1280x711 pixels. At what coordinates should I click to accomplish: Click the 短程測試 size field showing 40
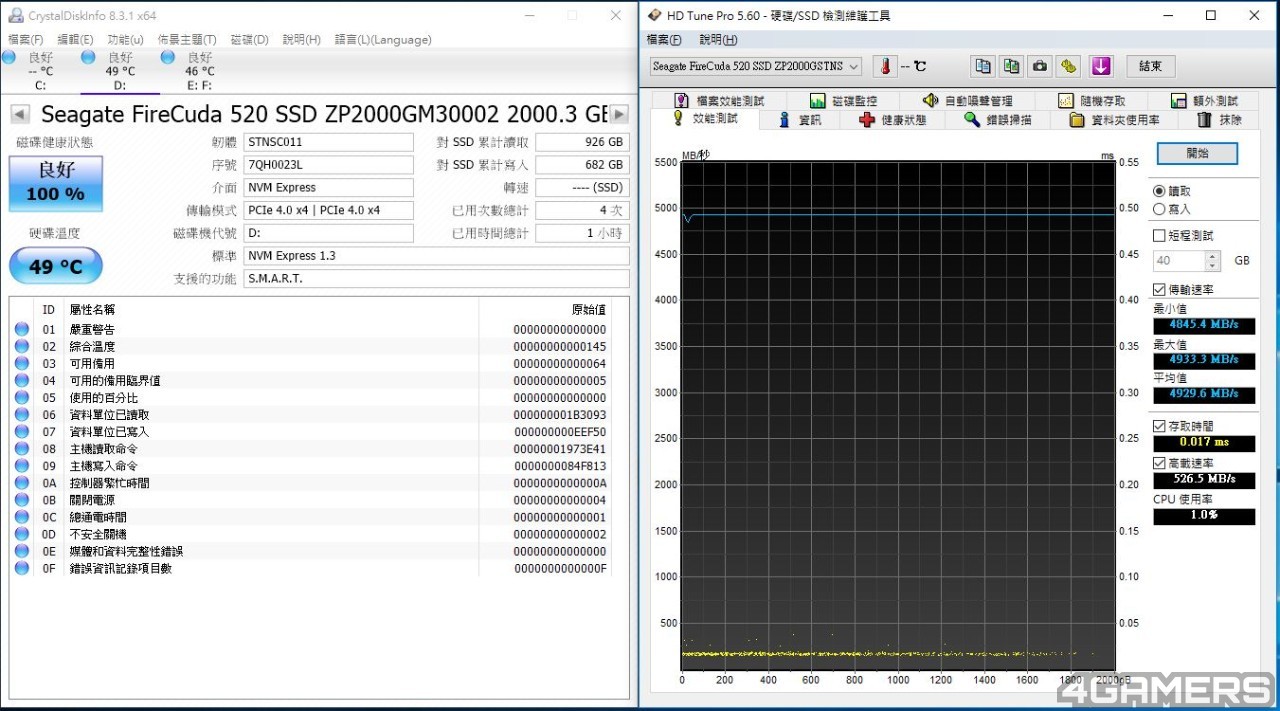pyautogui.click(x=1180, y=261)
